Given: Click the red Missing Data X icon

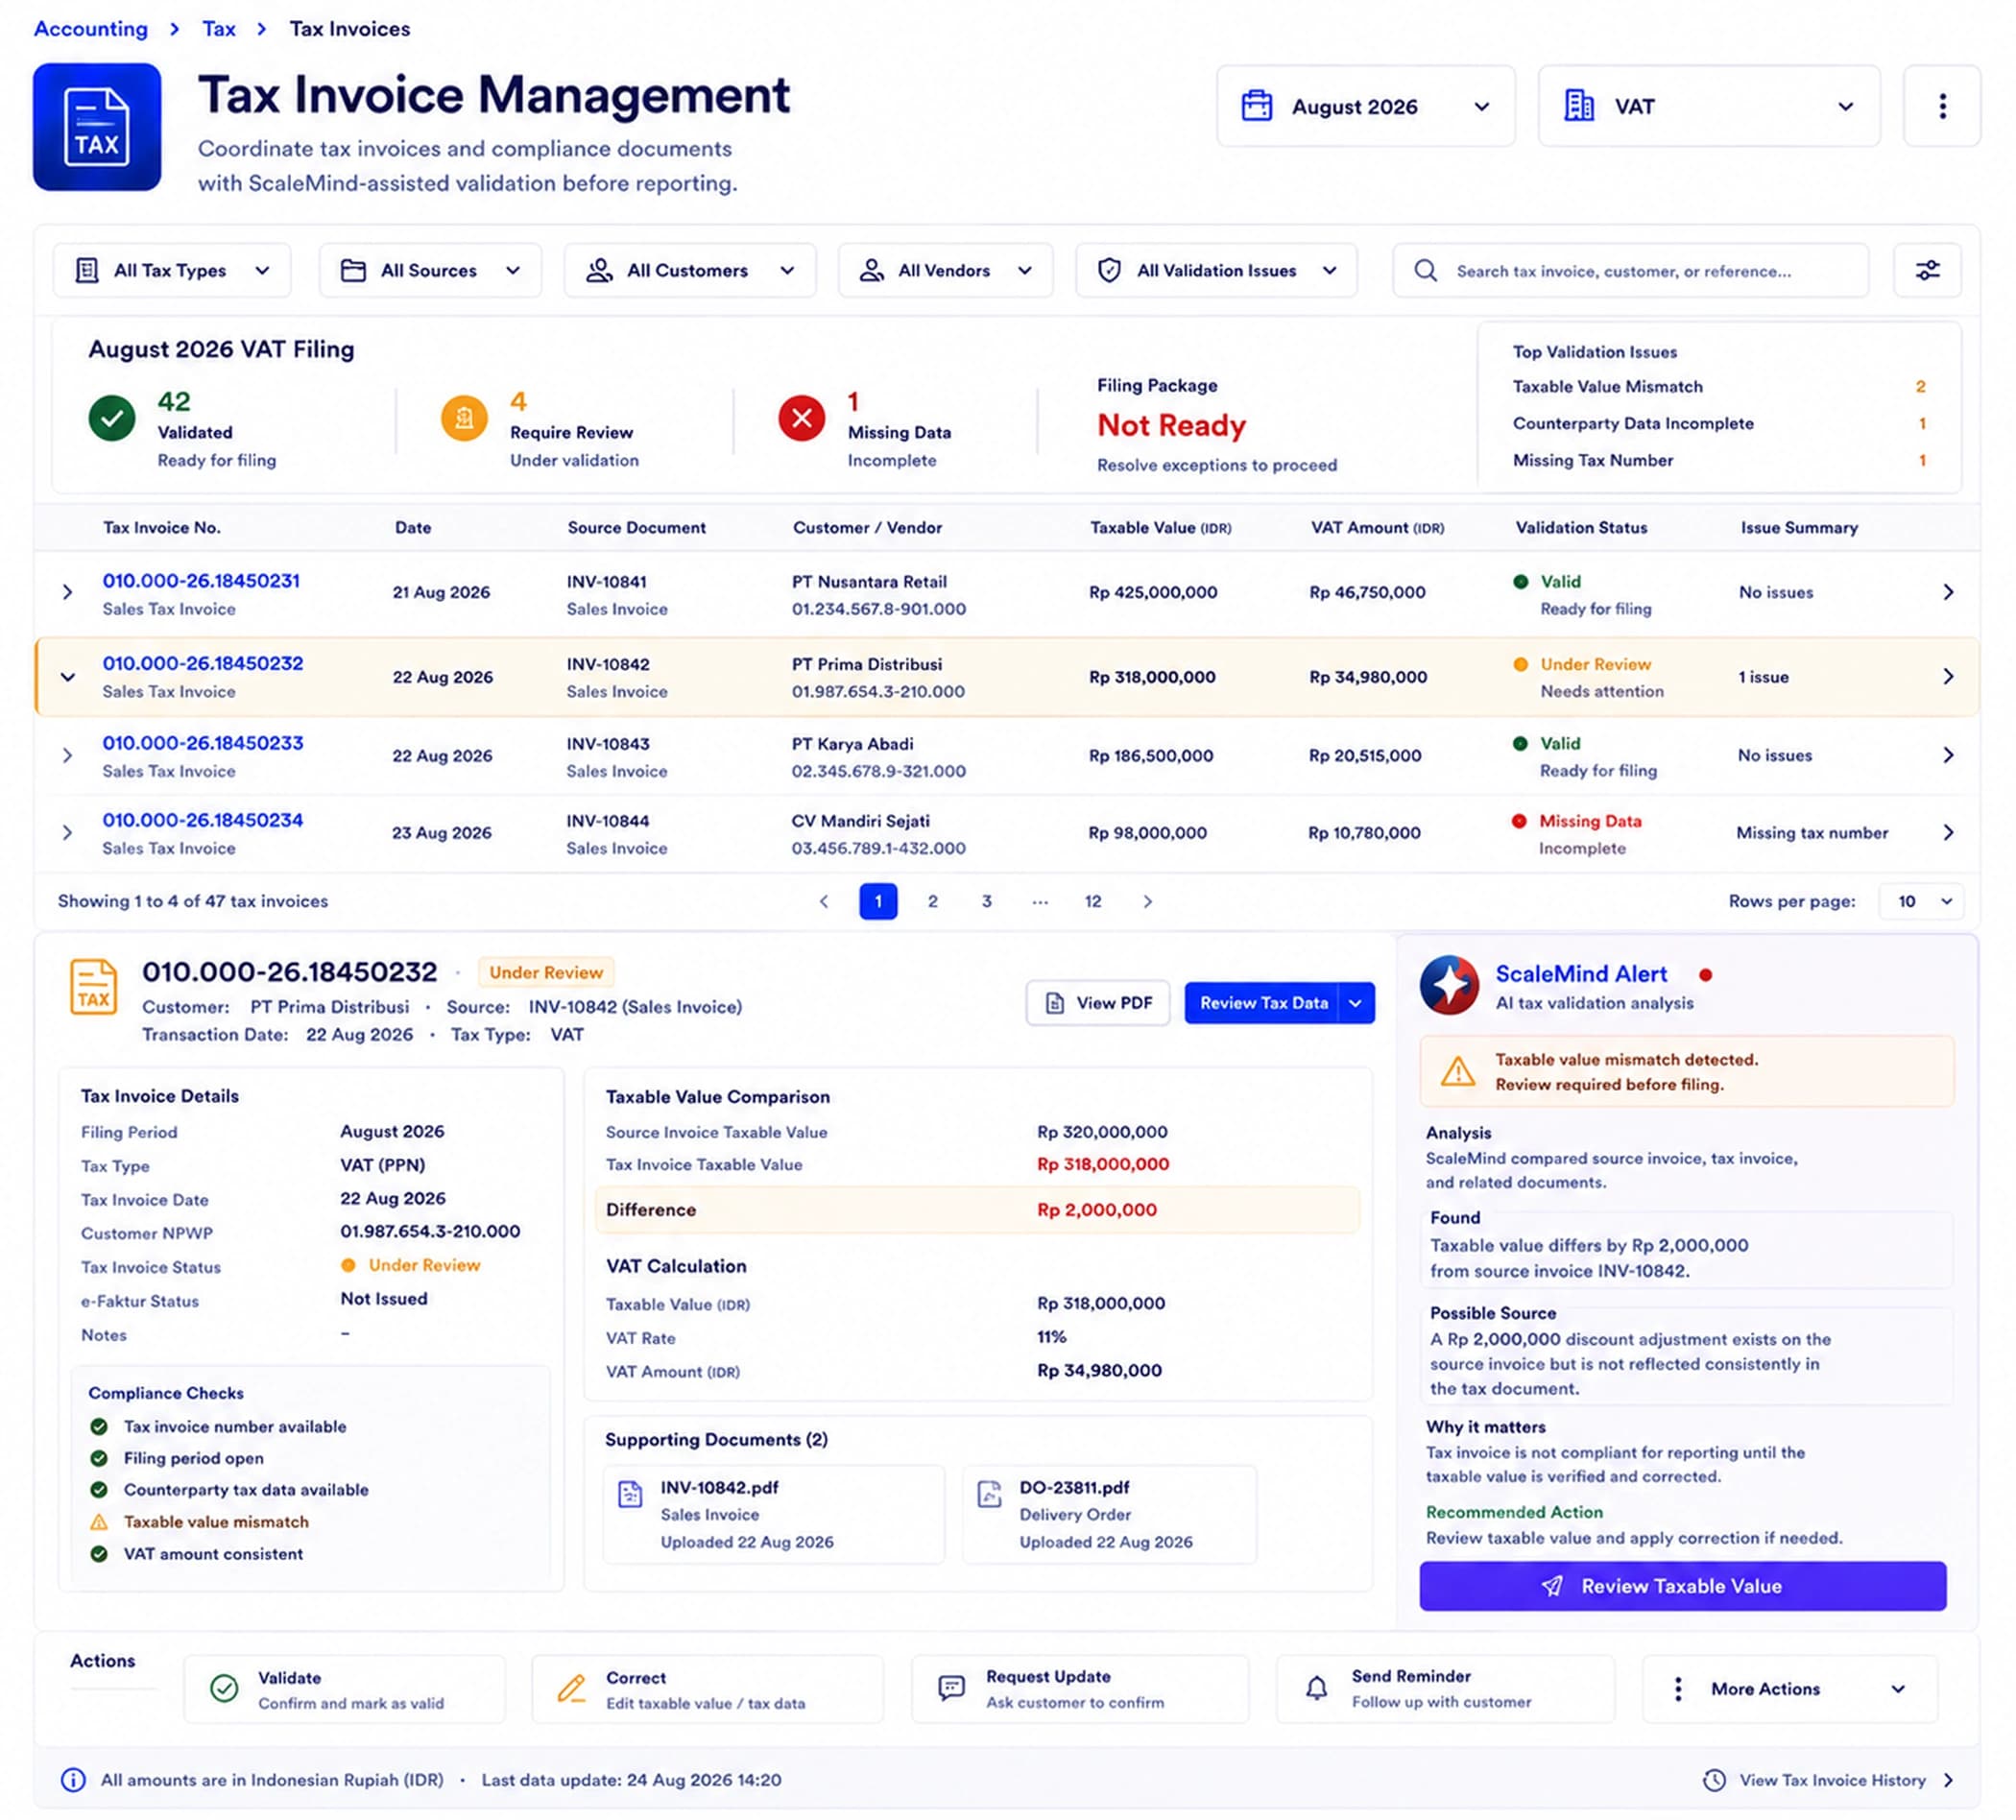Looking at the screenshot, I should 802,418.
